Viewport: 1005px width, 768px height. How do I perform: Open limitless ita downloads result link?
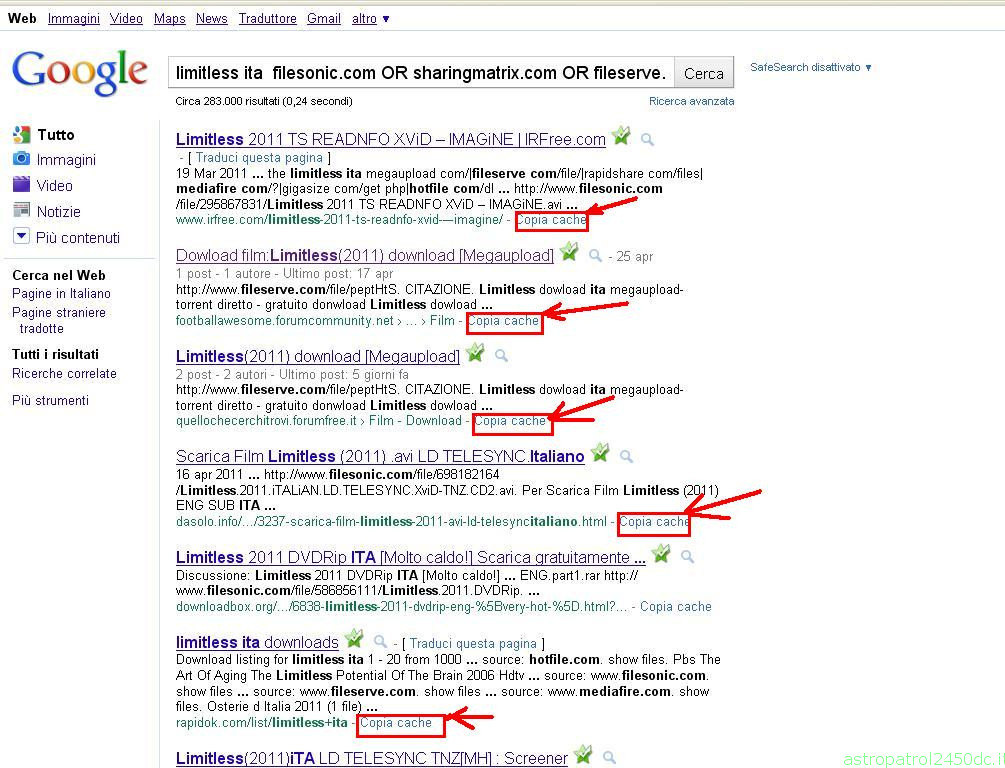257,642
